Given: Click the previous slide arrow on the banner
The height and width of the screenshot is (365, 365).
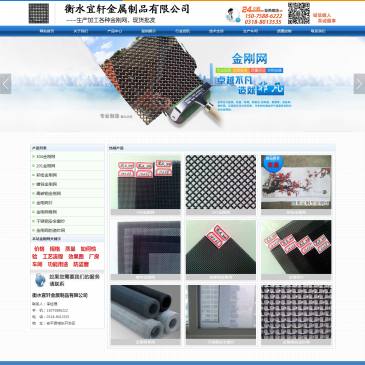Looking at the screenshot, I should [x=5, y=84].
